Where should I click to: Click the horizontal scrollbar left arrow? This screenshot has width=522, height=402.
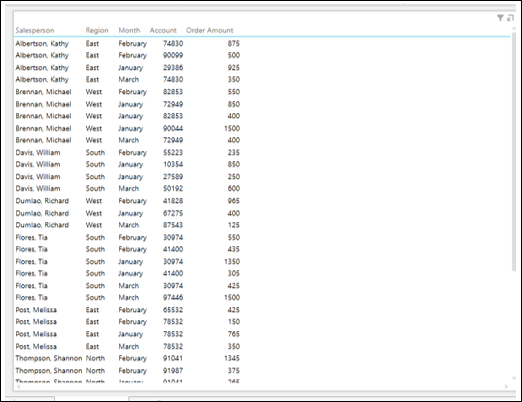(18, 387)
